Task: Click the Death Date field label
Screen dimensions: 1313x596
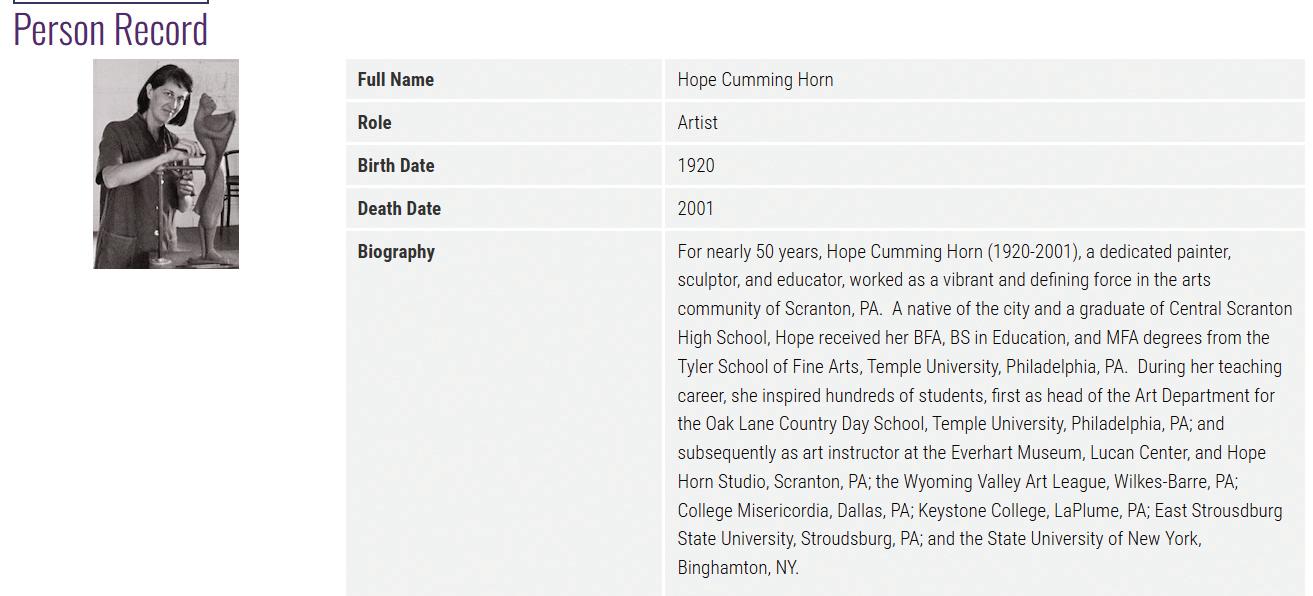Action: click(x=398, y=209)
